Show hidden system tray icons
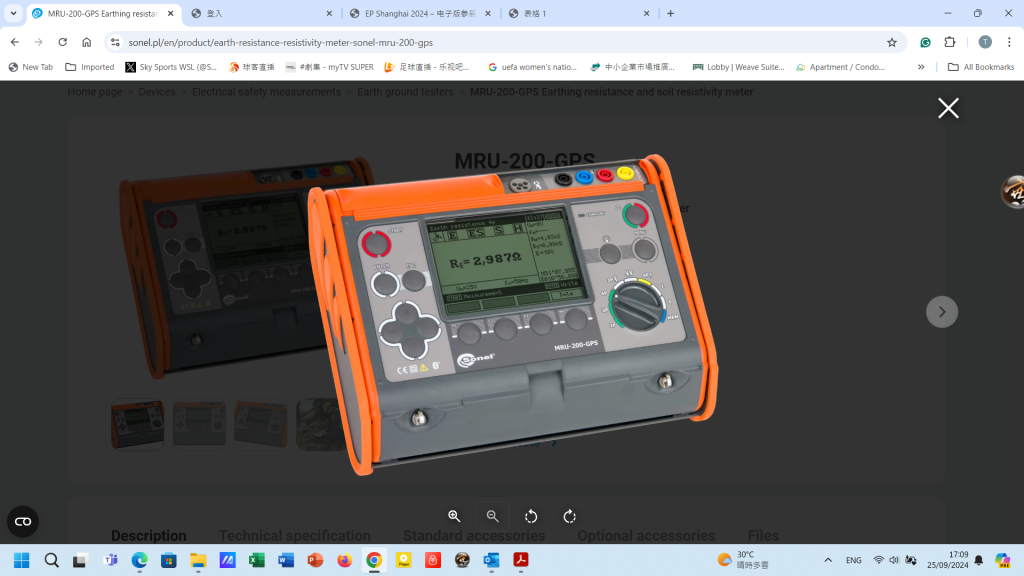This screenshot has width=1024, height=576. tap(828, 560)
